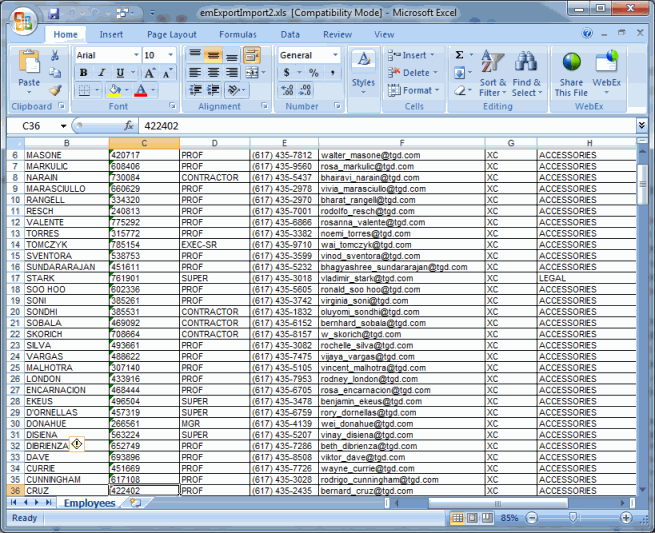Align text right
The width and height of the screenshot is (655, 533).
click(231, 73)
